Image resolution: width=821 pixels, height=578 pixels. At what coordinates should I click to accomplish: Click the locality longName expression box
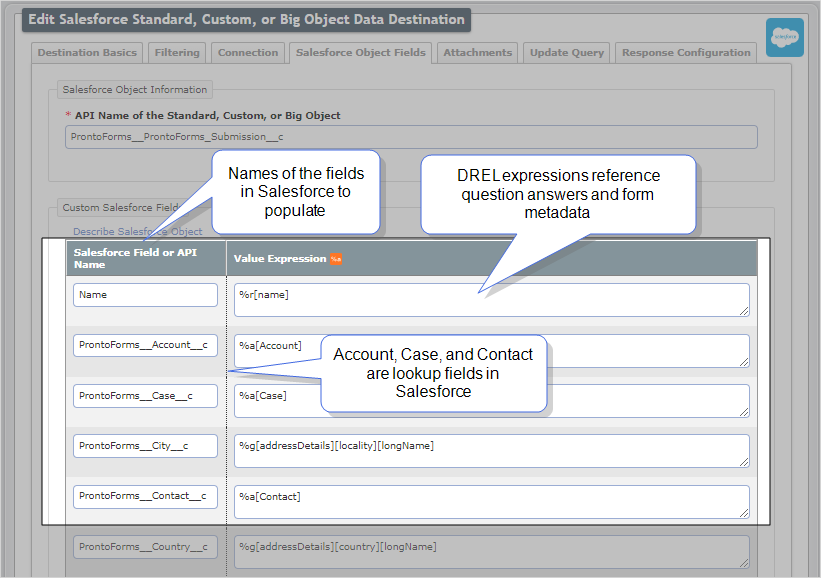(492, 451)
